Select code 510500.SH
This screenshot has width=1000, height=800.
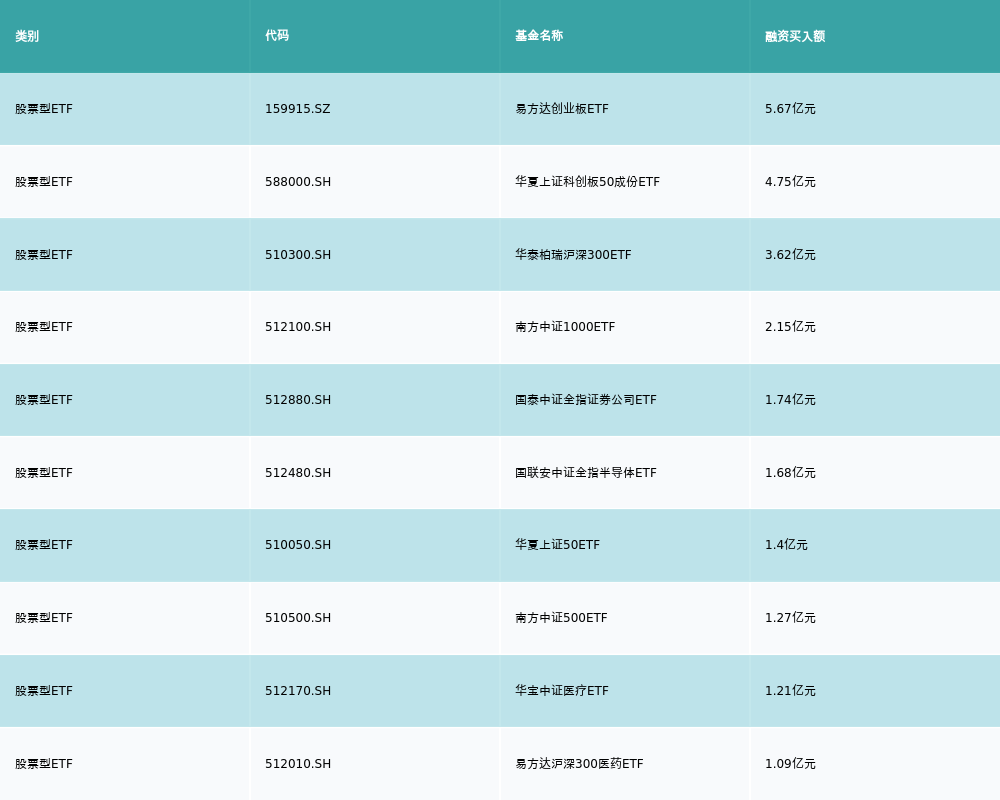pos(298,618)
